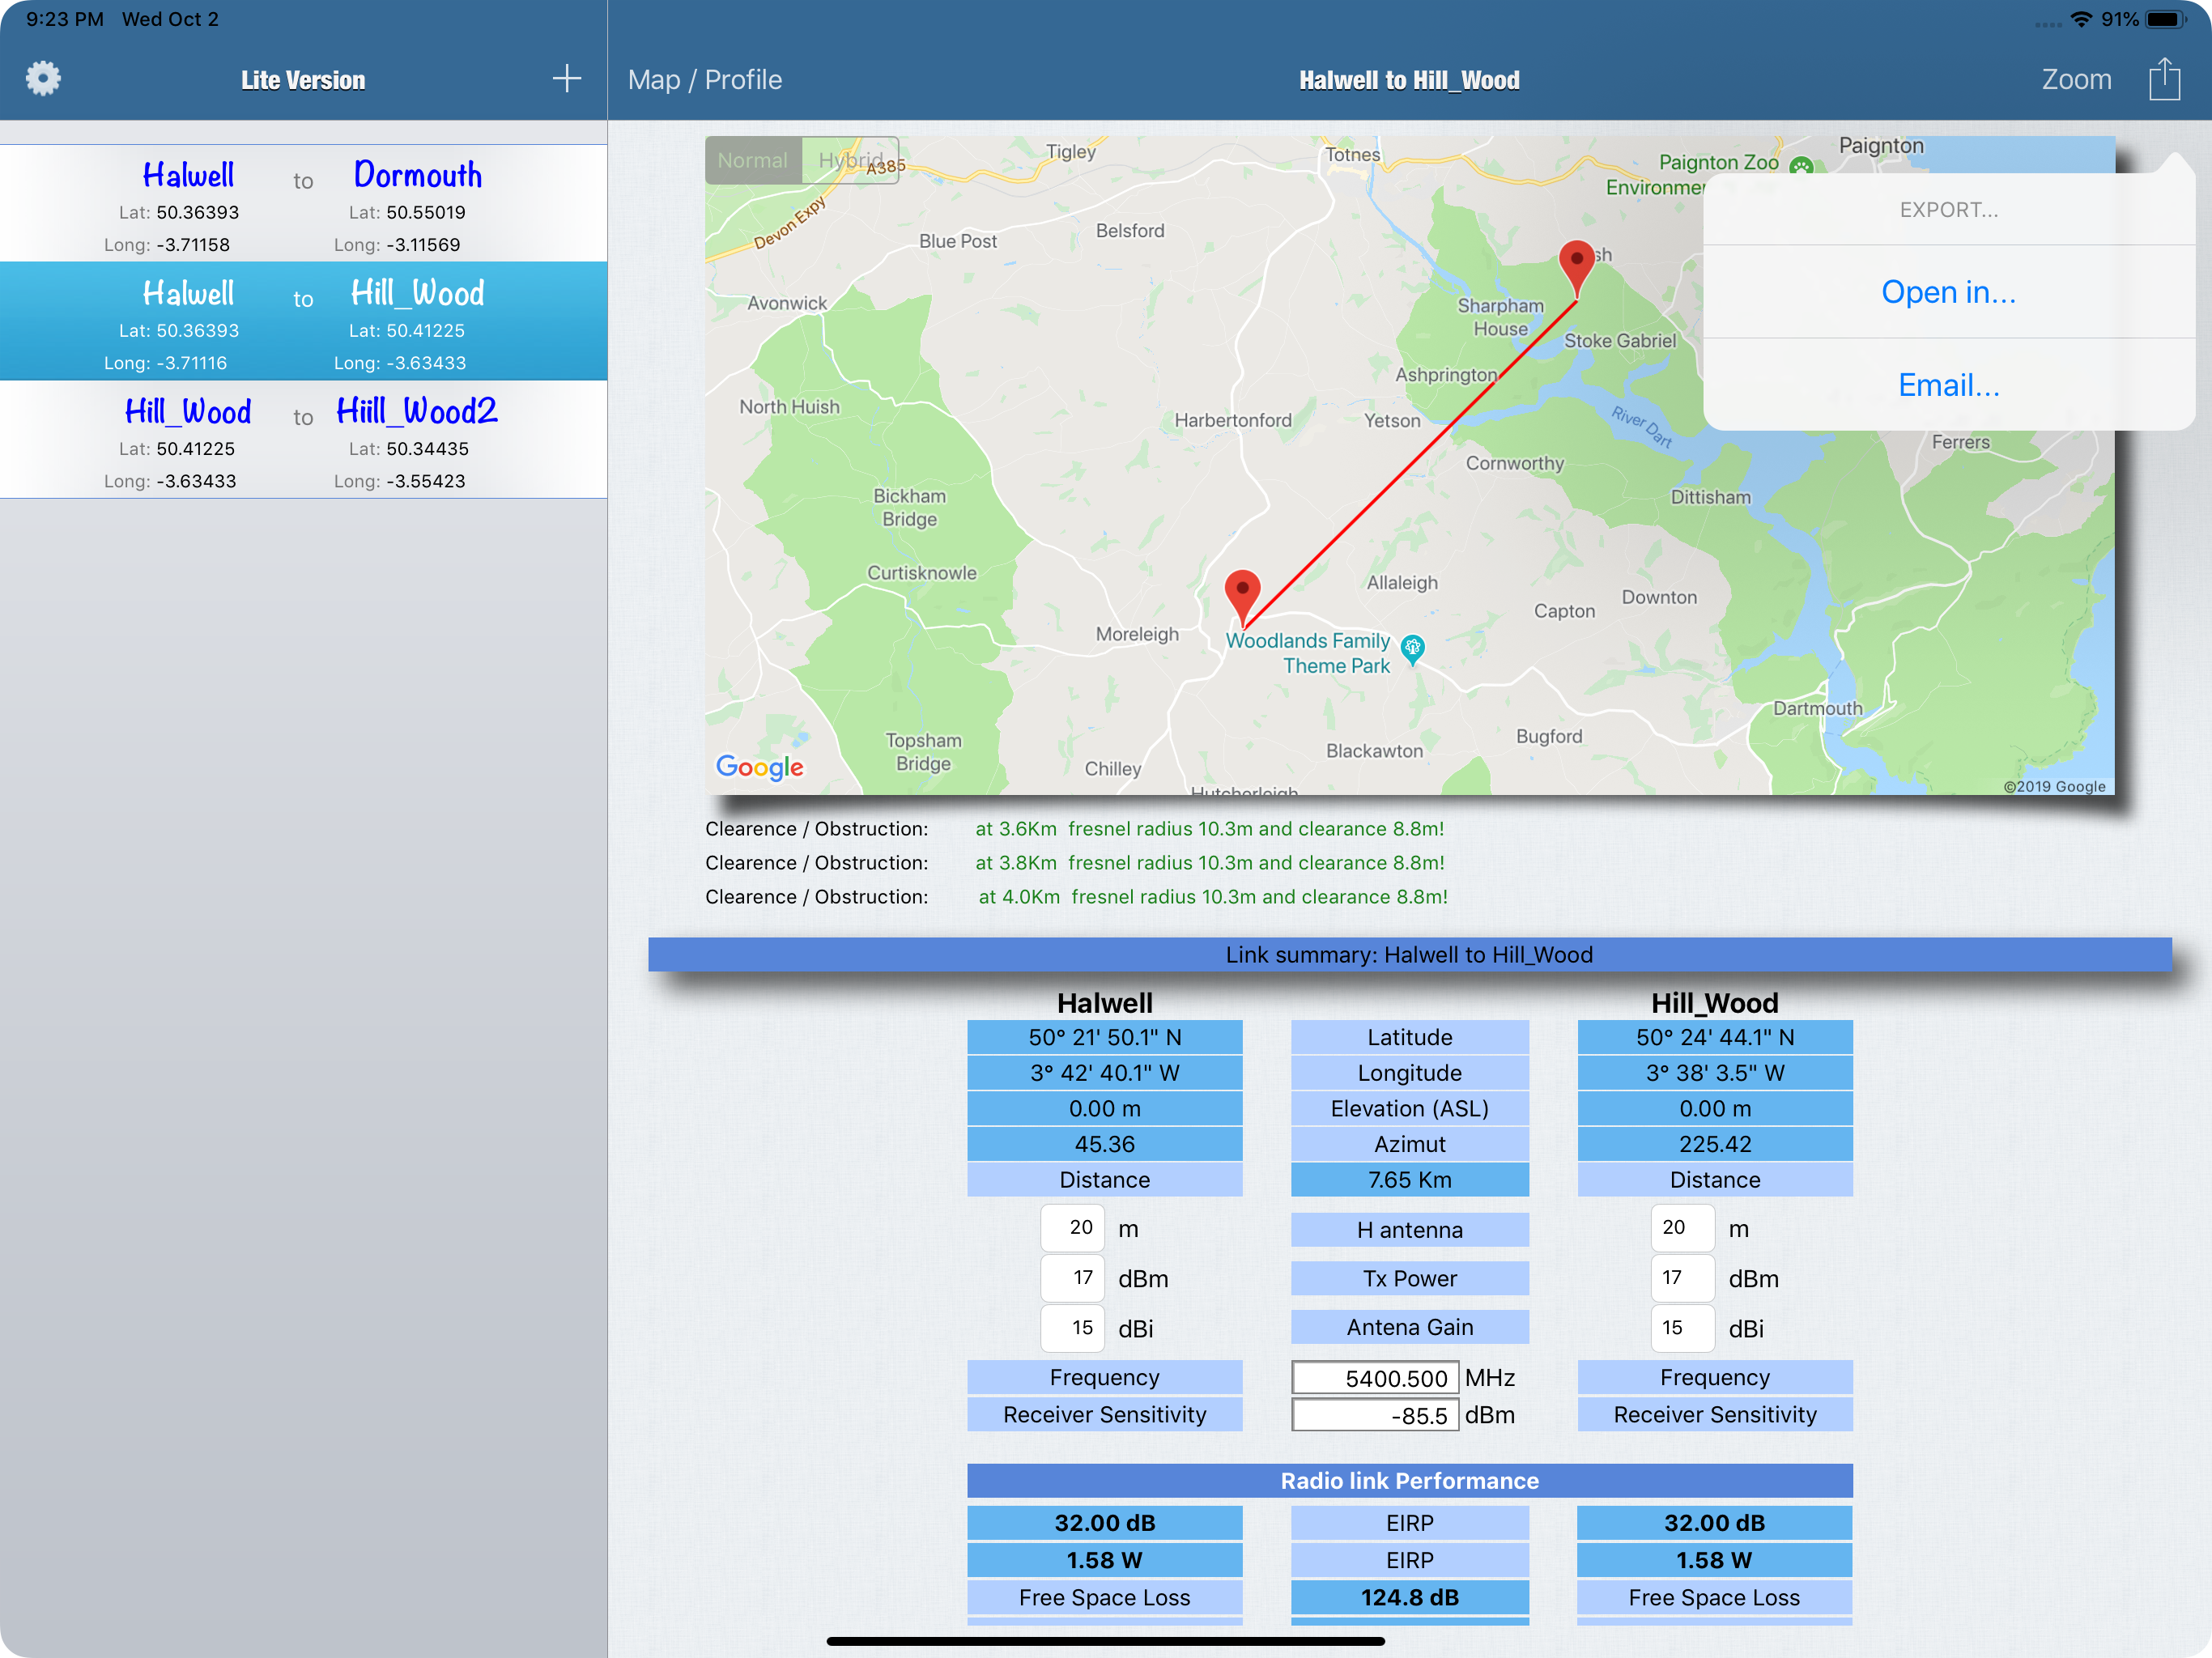Viewport: 2212px width, 1658px height.
Task: Click the 124.8 dB free space loss
Action: point(1409,1597)
